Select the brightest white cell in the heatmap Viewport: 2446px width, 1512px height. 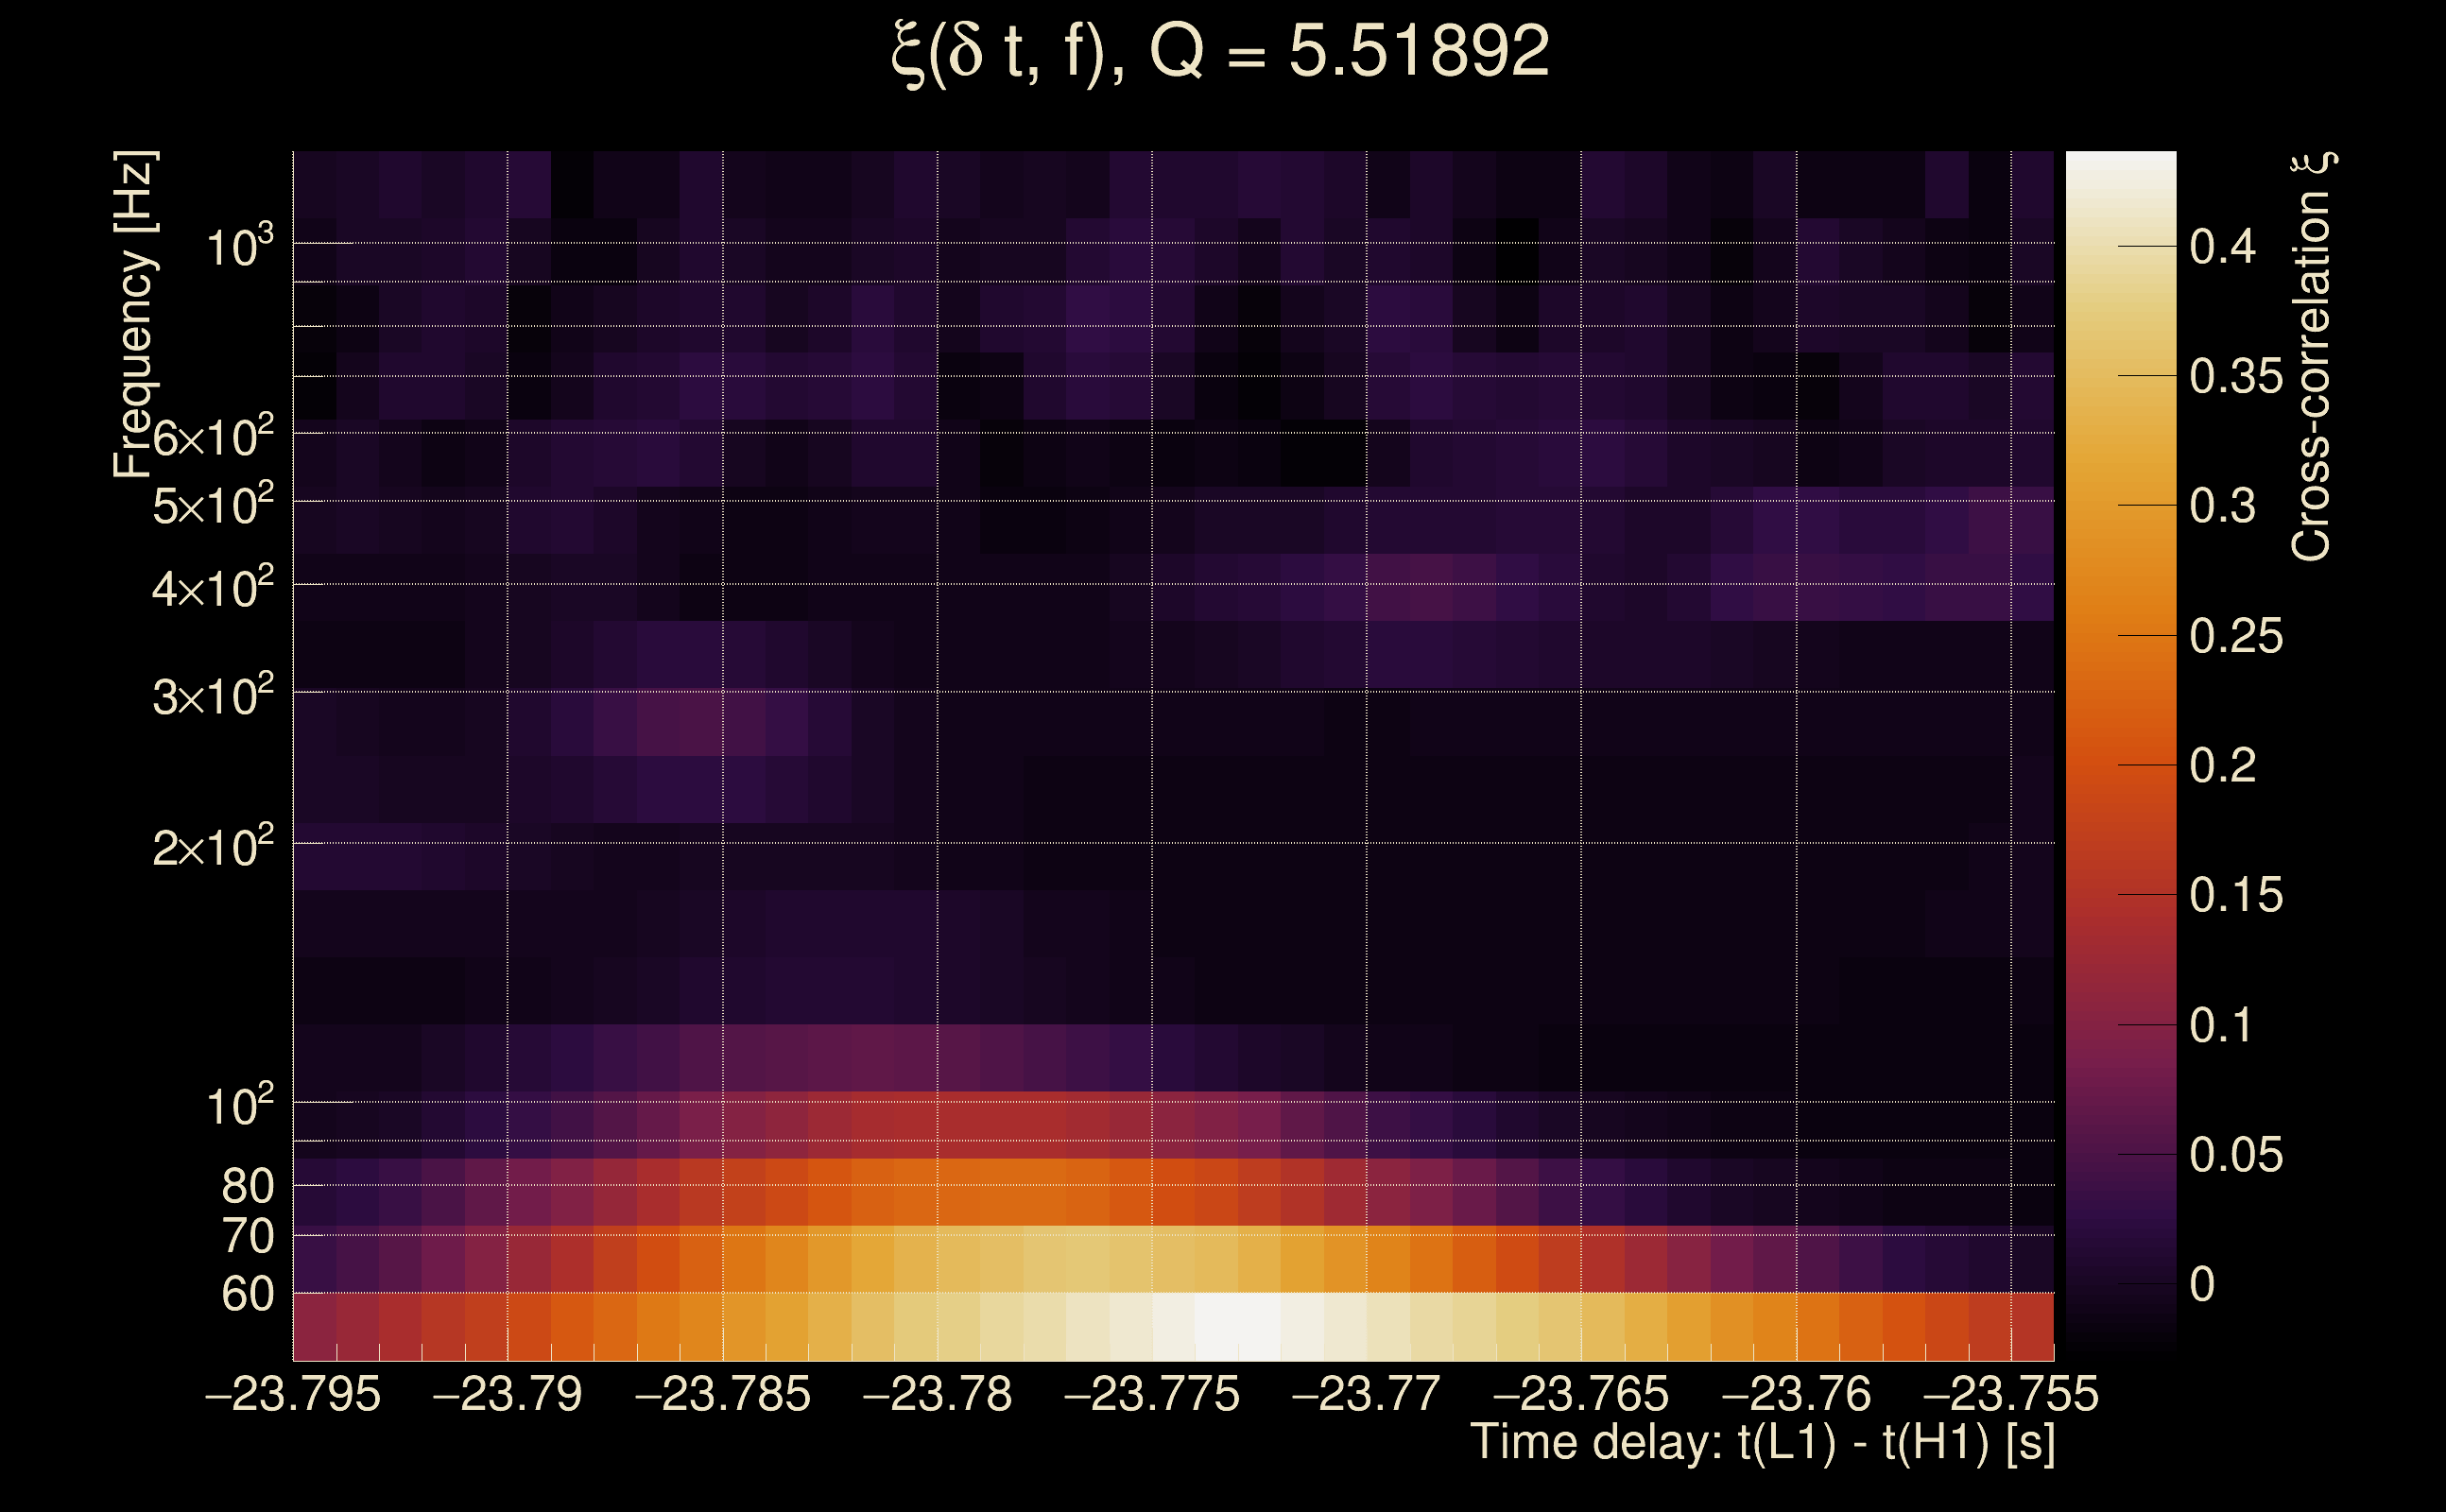tap(1238, 1327)
